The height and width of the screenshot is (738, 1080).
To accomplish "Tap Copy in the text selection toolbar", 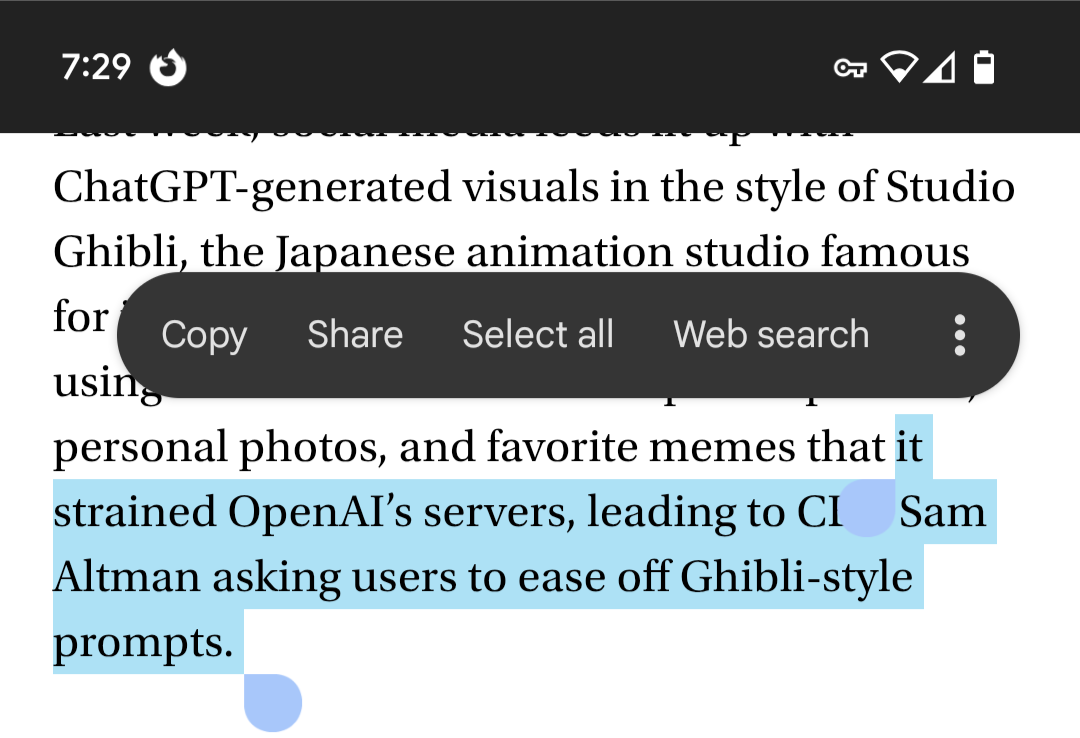I will 204,335.
